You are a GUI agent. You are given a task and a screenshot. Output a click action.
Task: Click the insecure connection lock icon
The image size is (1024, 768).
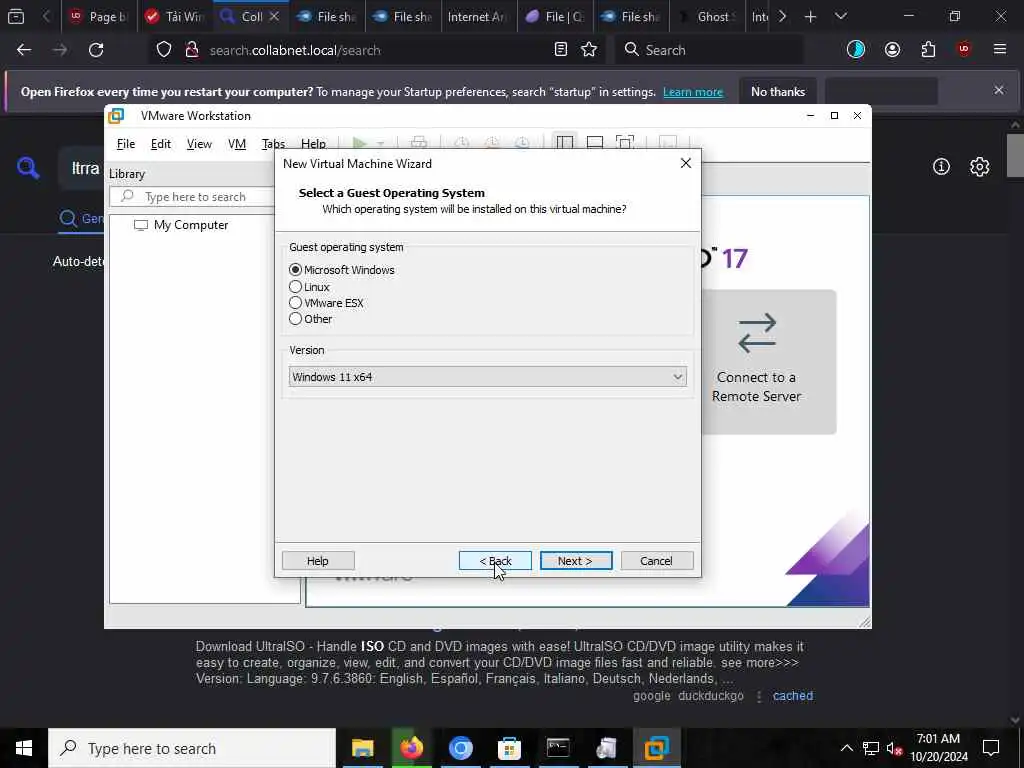191,50
